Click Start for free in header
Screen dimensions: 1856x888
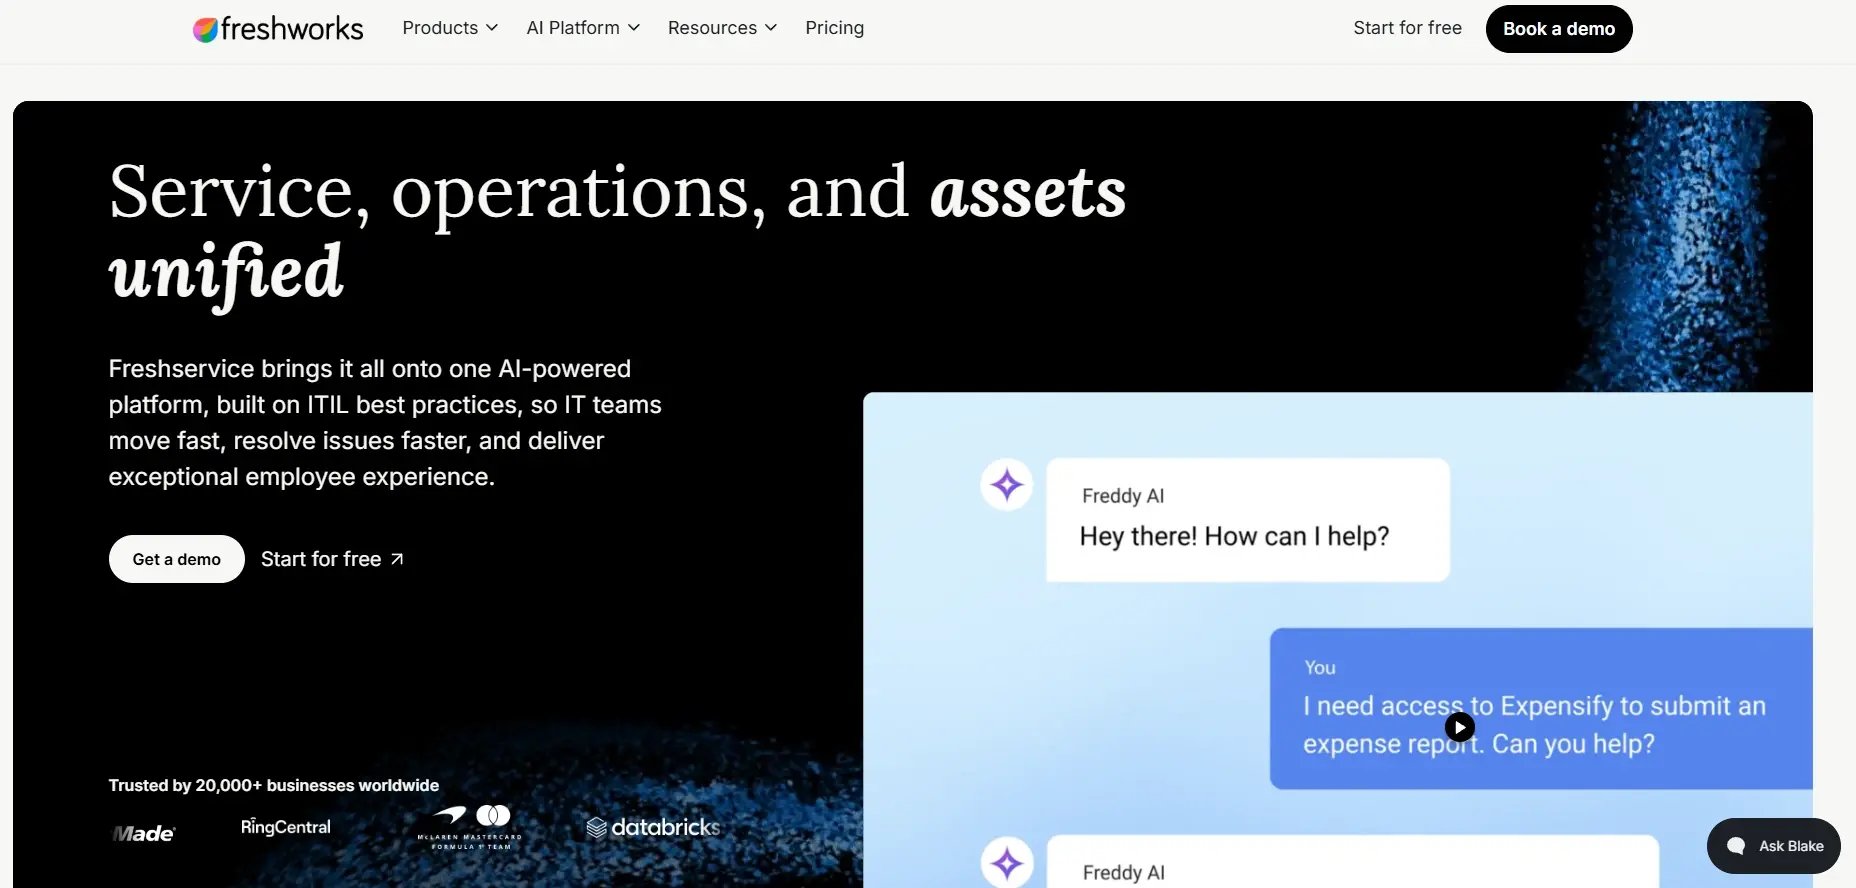1407,28
